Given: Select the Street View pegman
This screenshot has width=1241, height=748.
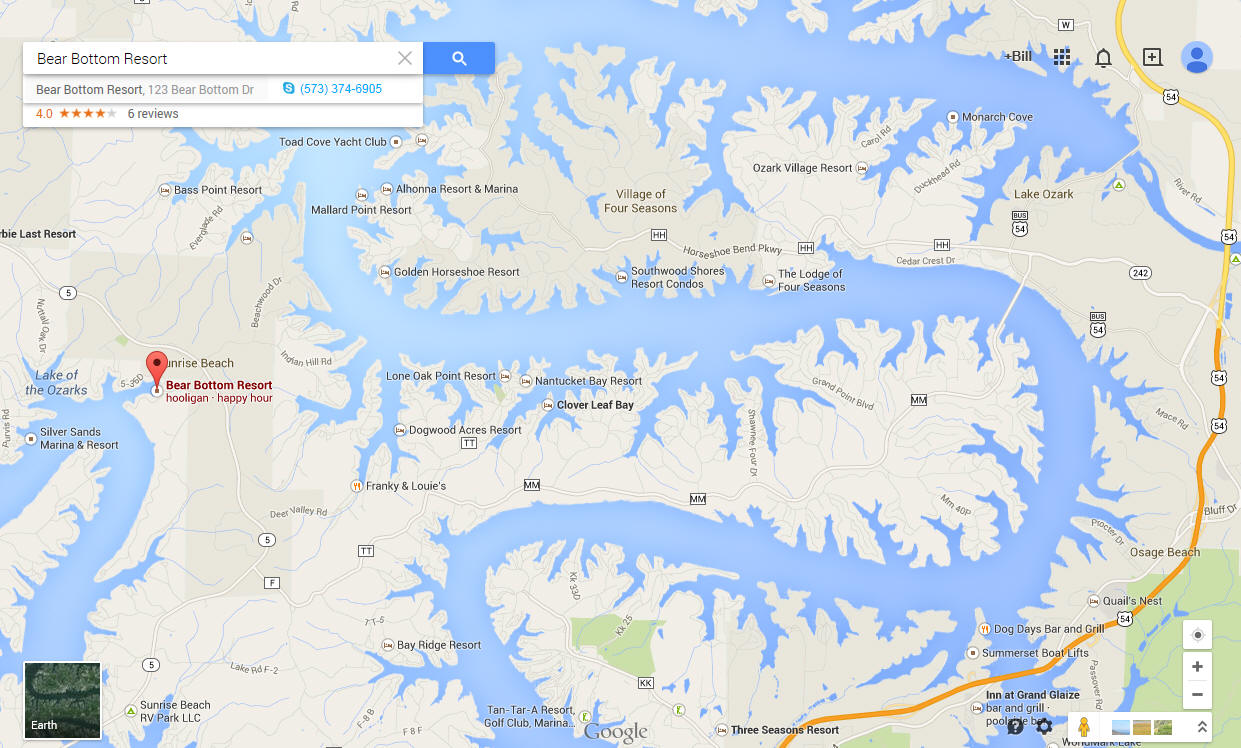Looking at the screenshot, I should click(1084, 727).
